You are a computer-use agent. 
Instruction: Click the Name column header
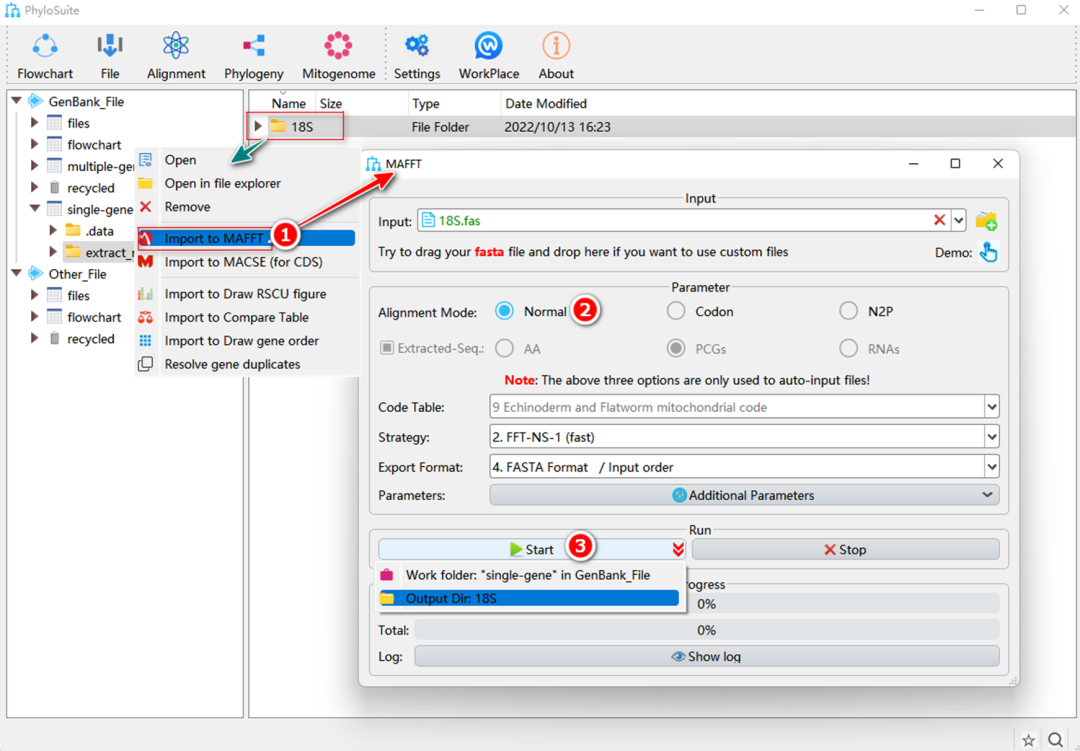click(x=288, y=103)
